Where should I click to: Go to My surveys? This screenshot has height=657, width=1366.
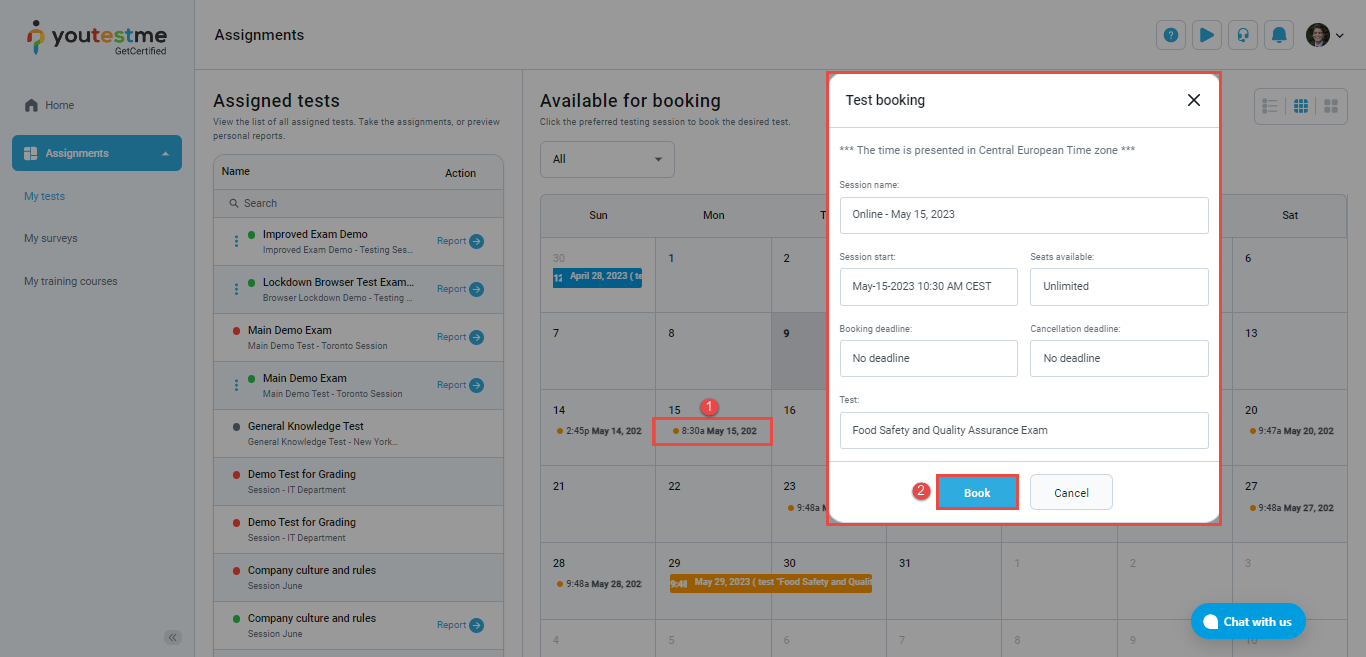51,239
